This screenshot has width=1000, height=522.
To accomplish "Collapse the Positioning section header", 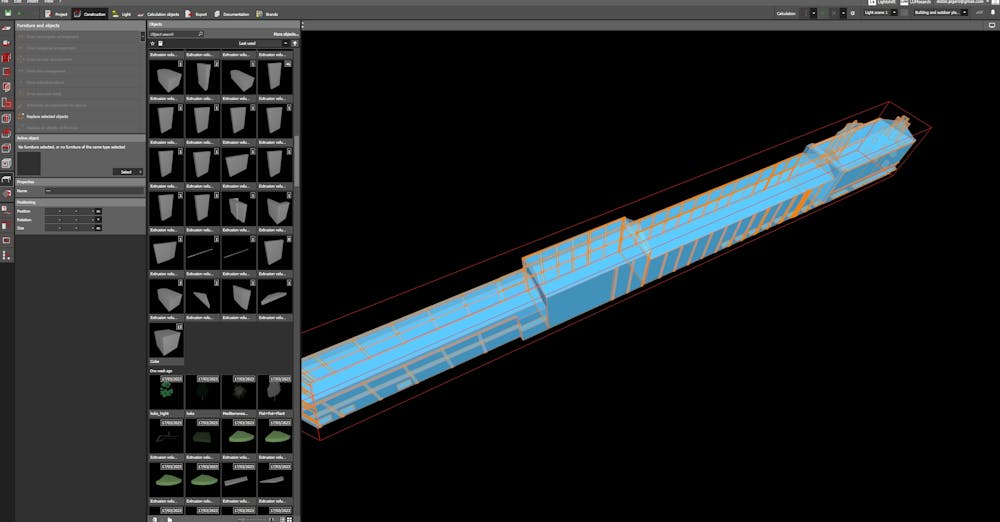I will 80,202.
